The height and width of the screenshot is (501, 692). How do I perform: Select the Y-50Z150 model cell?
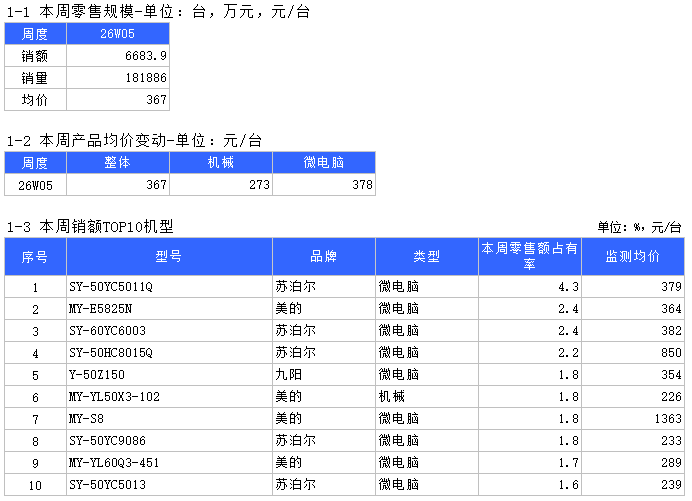(169, 375)
